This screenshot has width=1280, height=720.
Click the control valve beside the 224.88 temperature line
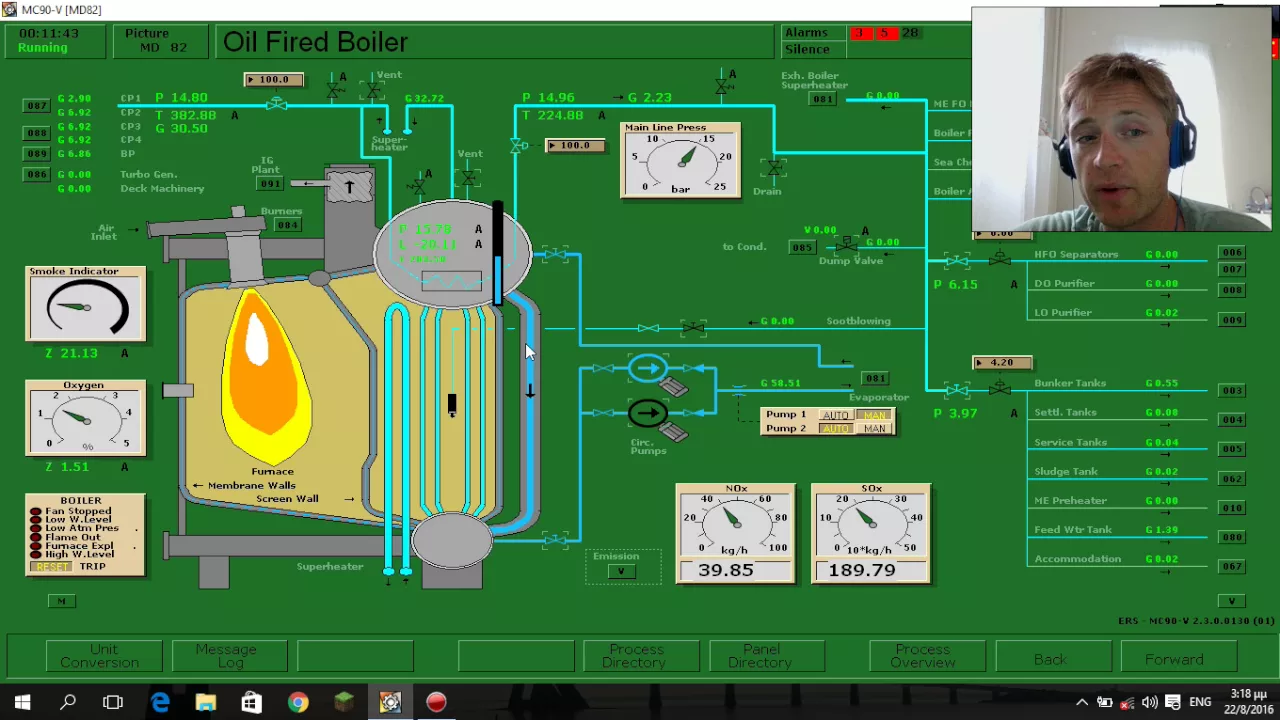(518, 146)
